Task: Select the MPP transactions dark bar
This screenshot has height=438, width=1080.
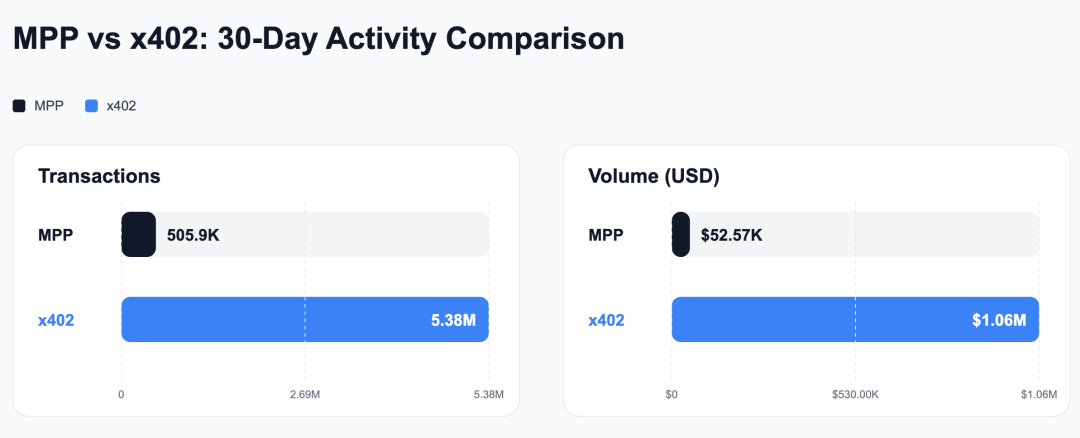Action: click(138, 234)
